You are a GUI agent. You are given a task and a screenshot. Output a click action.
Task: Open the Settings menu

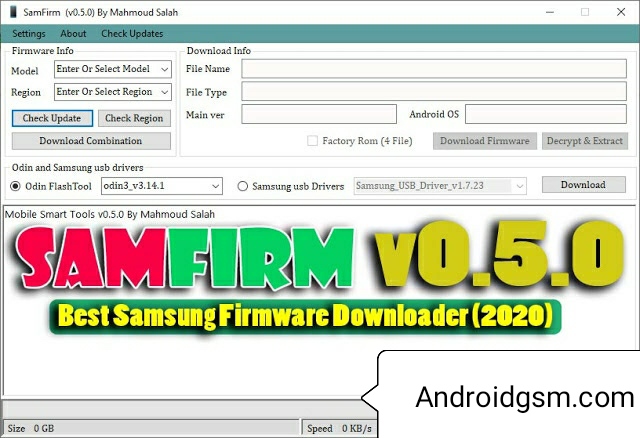point(29,33)
